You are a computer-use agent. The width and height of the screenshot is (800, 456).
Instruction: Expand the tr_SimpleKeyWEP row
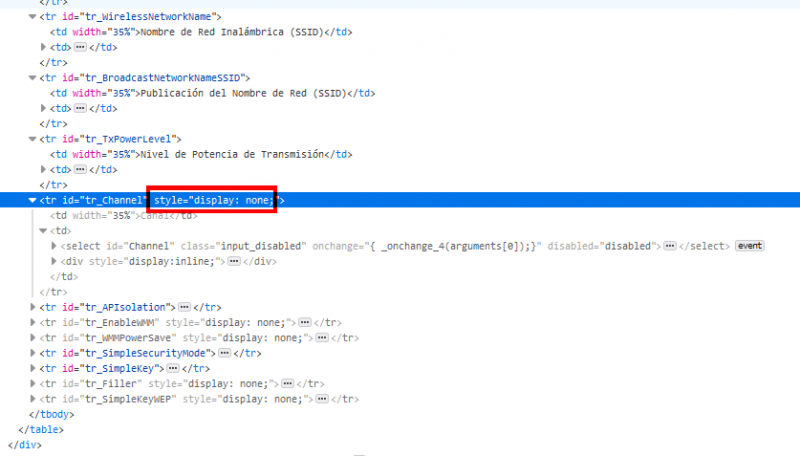click(33, 399)
